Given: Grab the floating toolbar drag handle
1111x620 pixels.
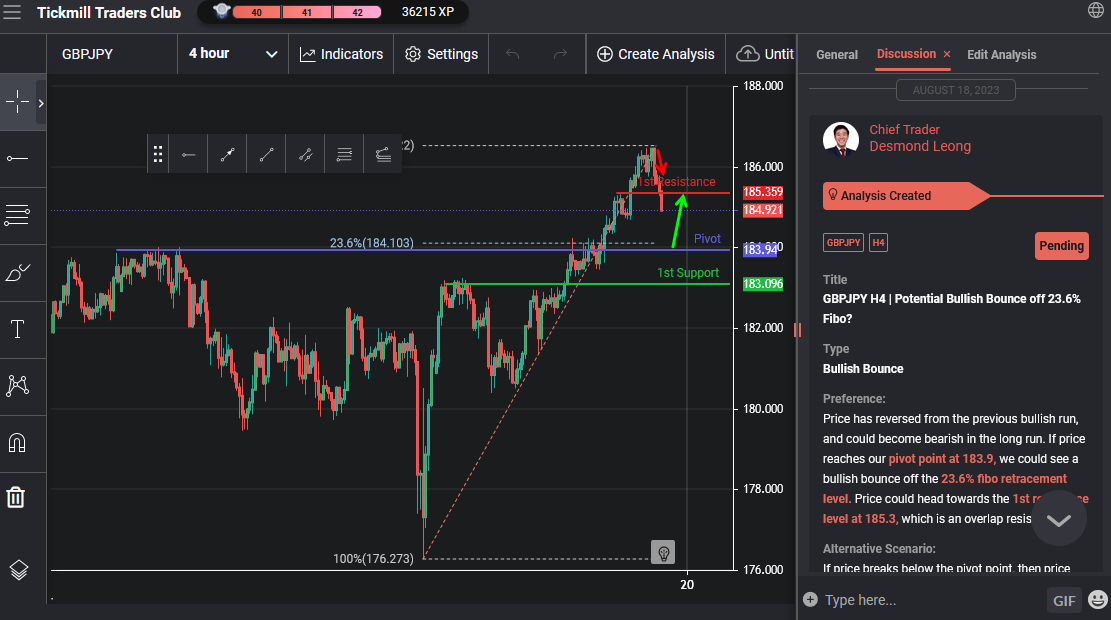Looking at the screenshot, I should pos(158,154).
